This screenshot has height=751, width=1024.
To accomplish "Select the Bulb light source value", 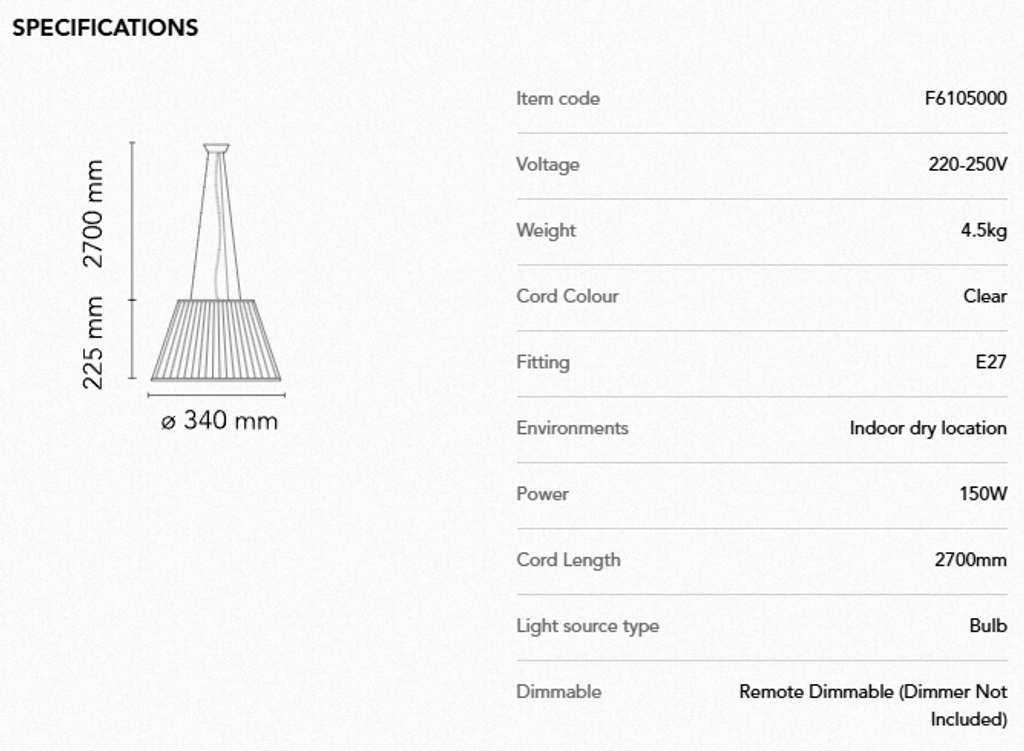I will [x=988, y=626].
